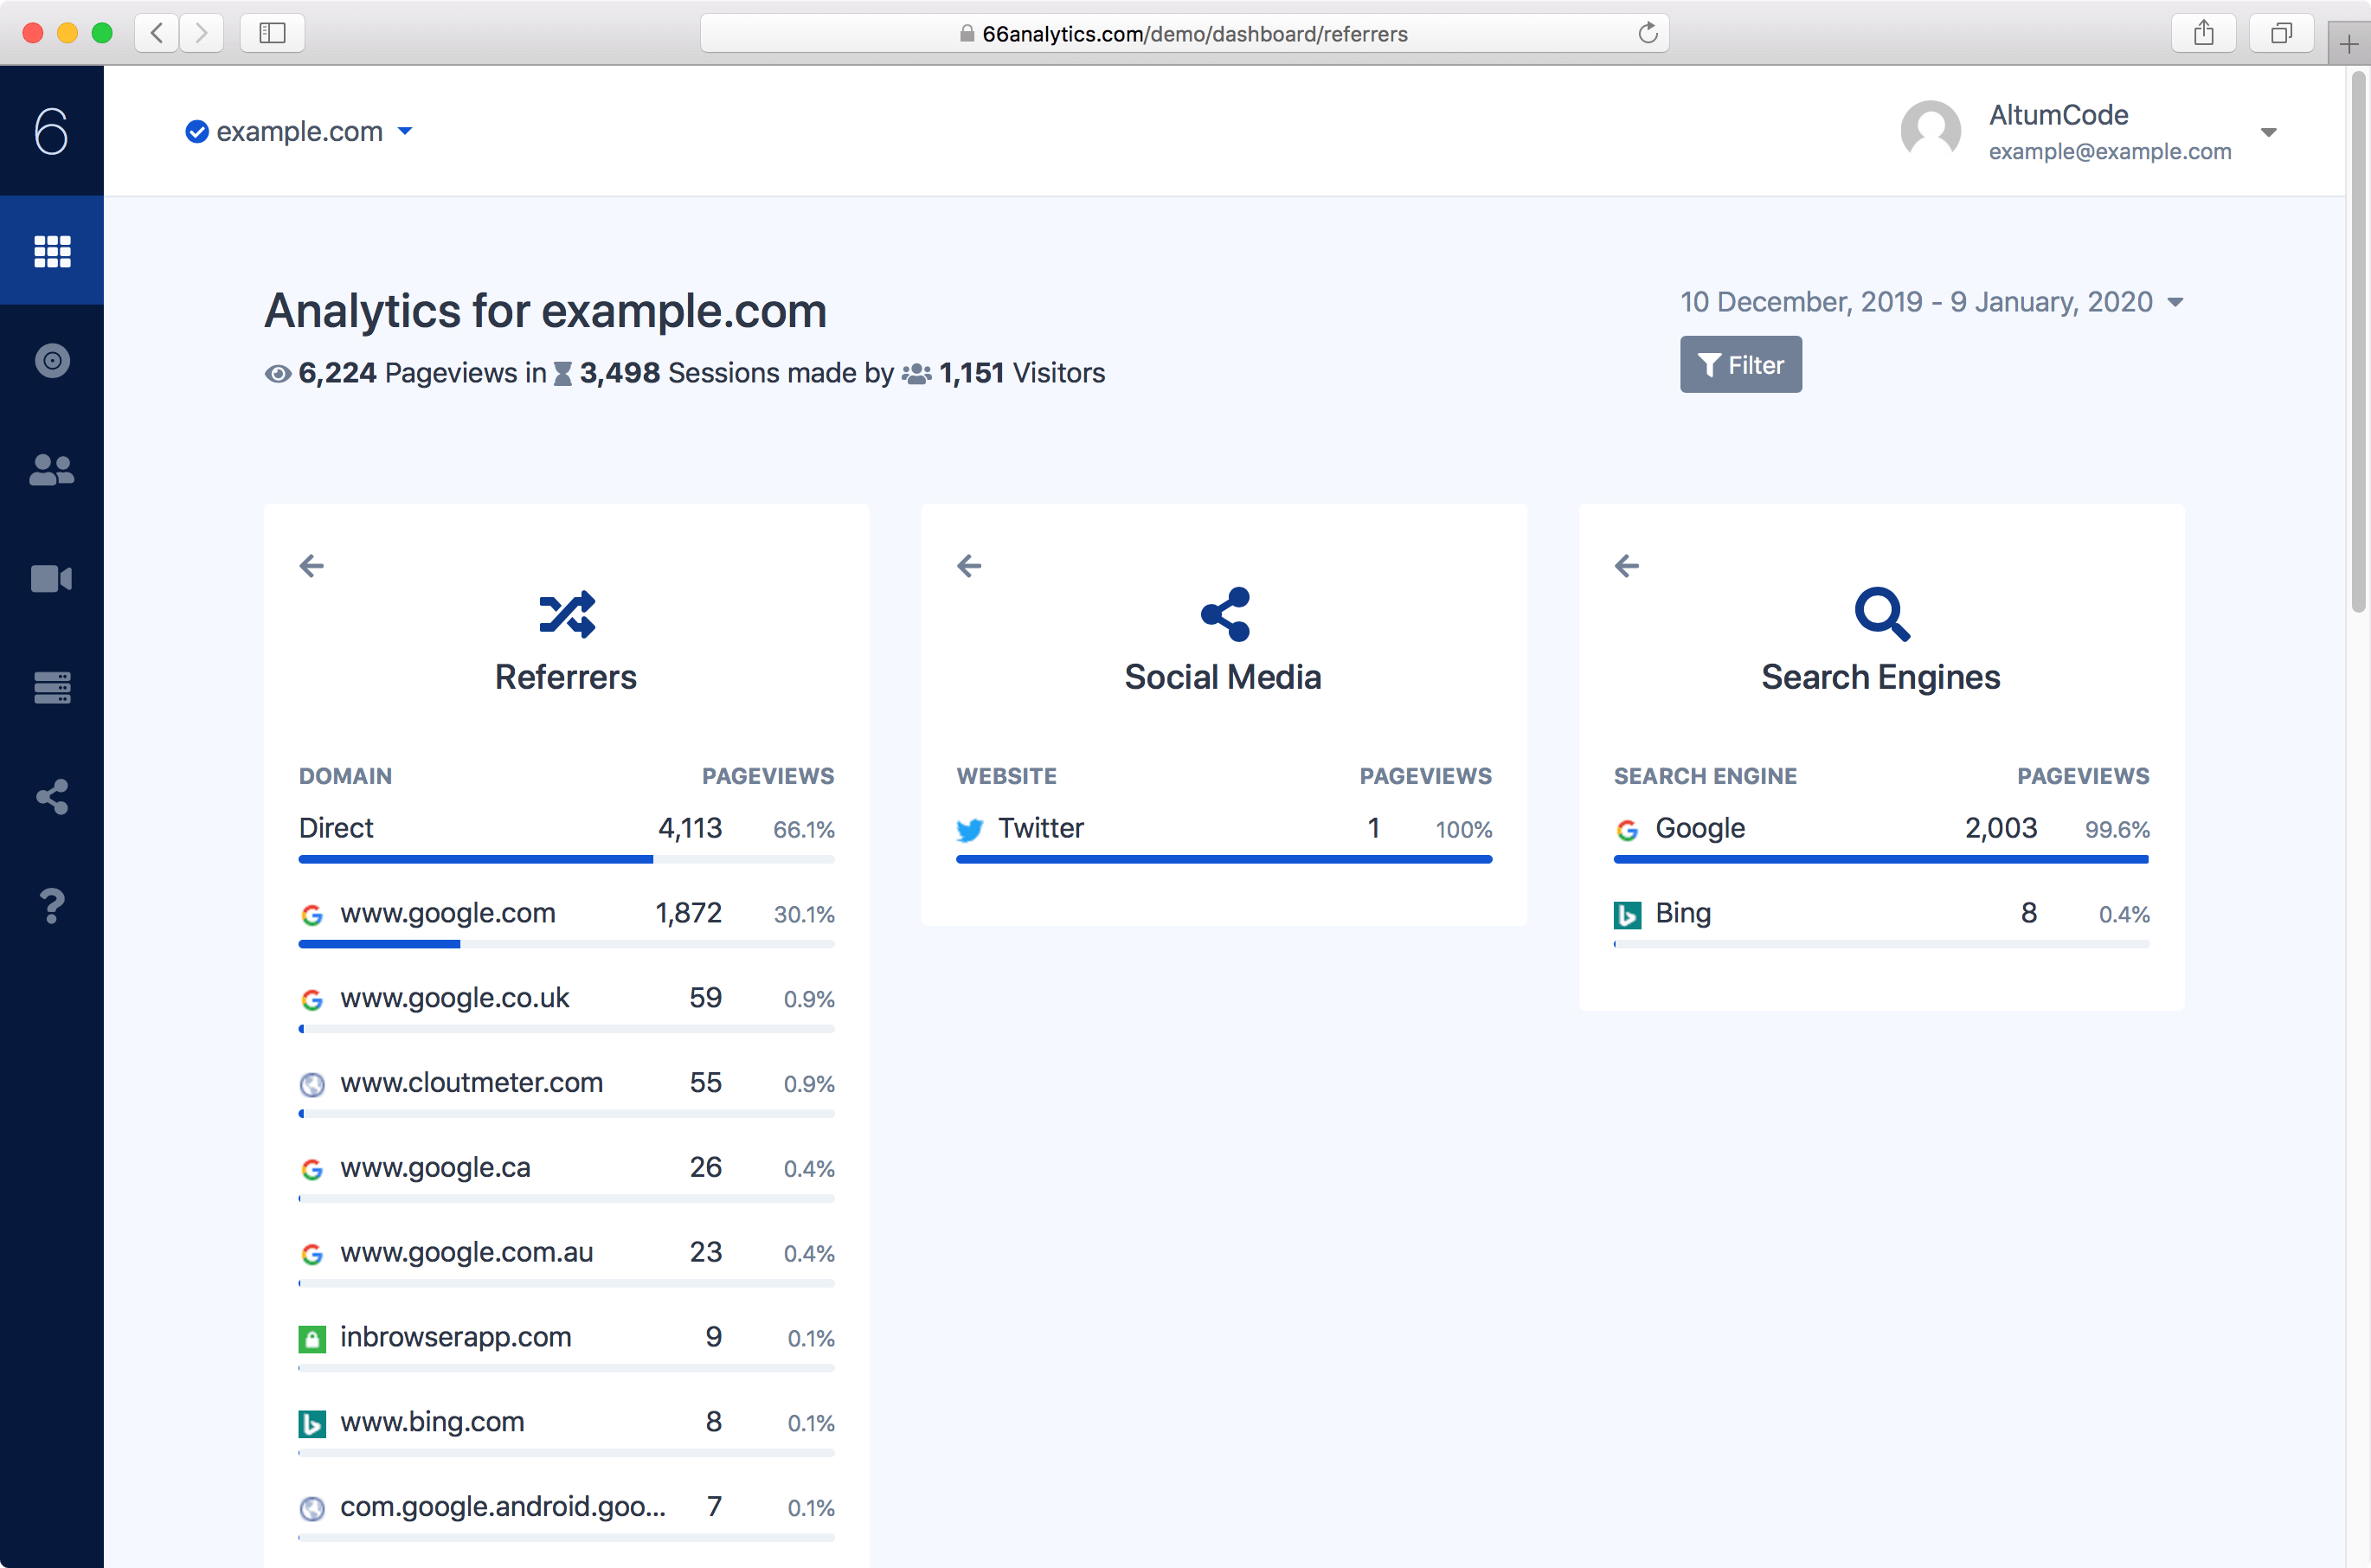Open the dashboard grid icon in sidebar

coord(52,251)
